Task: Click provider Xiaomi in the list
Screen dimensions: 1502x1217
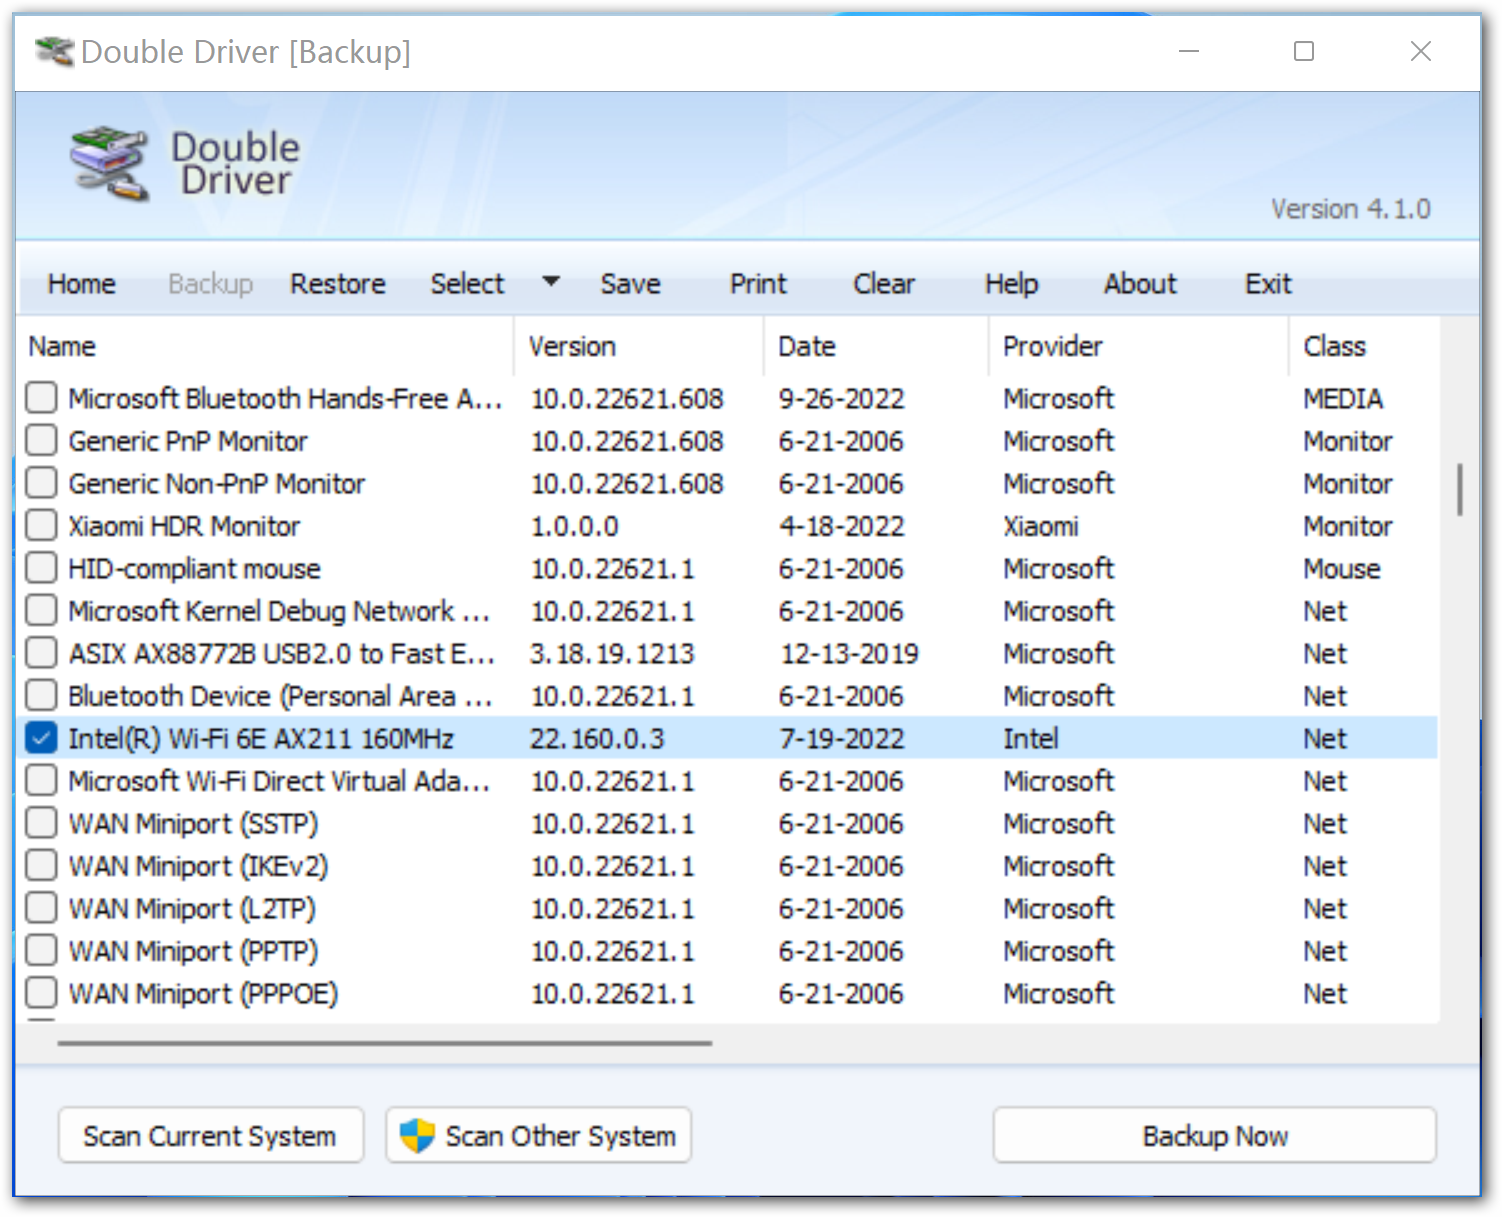Action: tap(1041, 526)
